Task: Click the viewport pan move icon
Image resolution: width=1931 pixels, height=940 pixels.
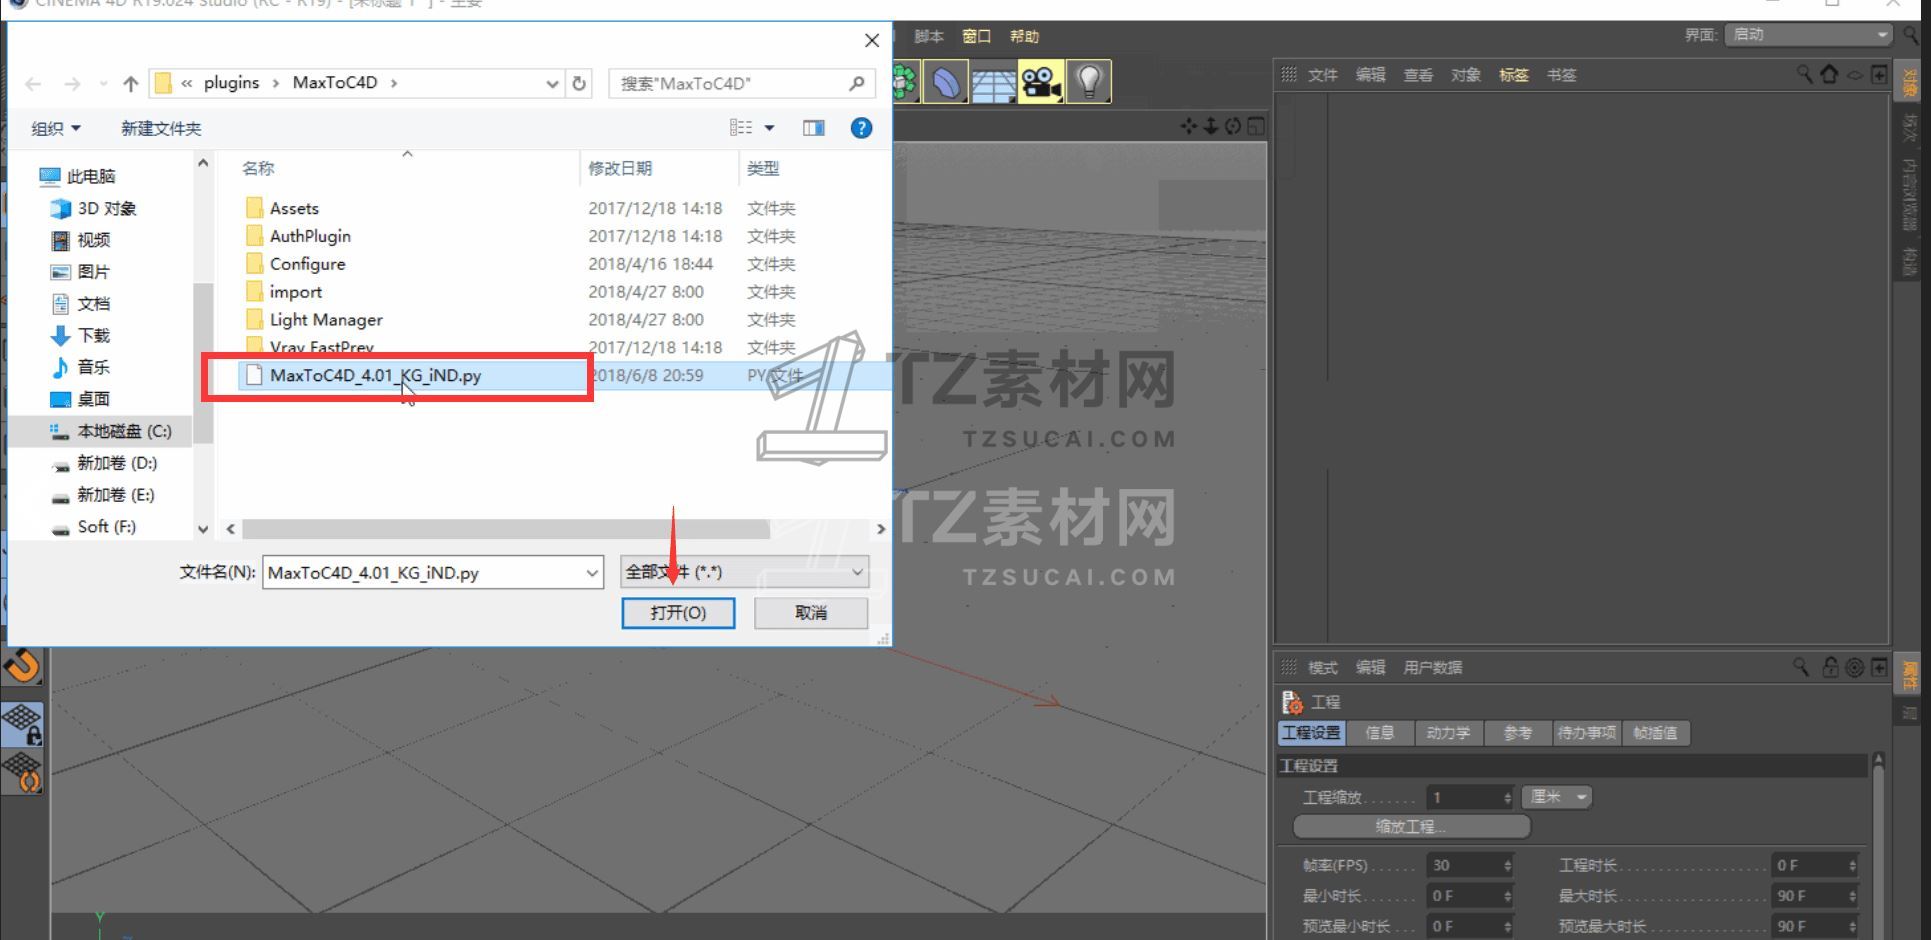Action: click(1188, 126)
